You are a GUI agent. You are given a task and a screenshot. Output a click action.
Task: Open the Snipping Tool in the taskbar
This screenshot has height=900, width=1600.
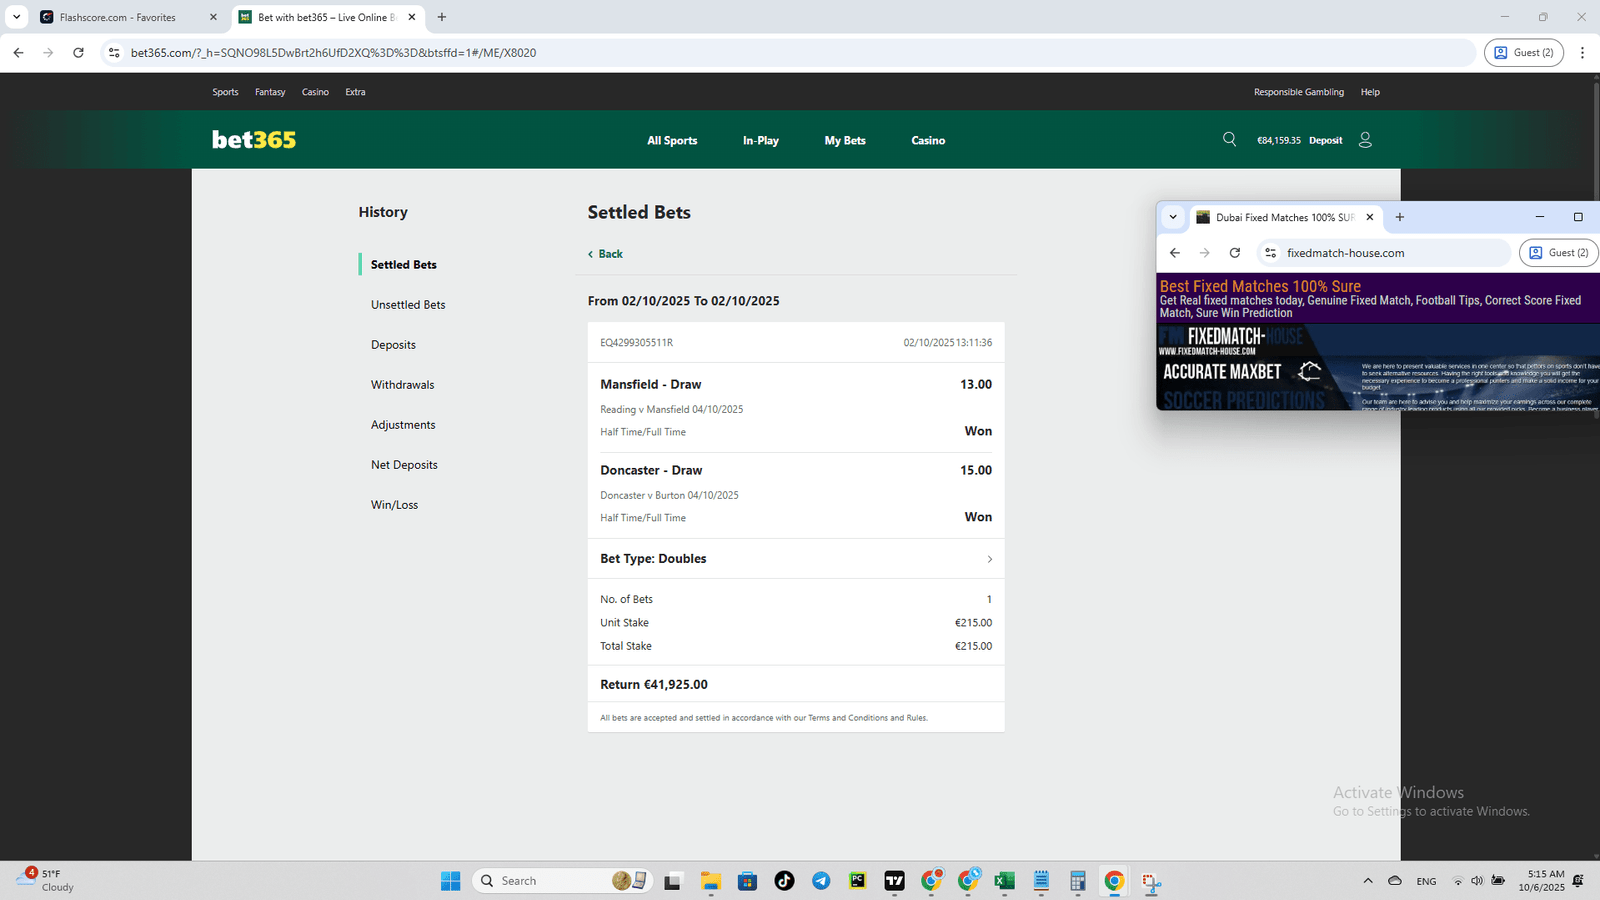[1151, 881]
